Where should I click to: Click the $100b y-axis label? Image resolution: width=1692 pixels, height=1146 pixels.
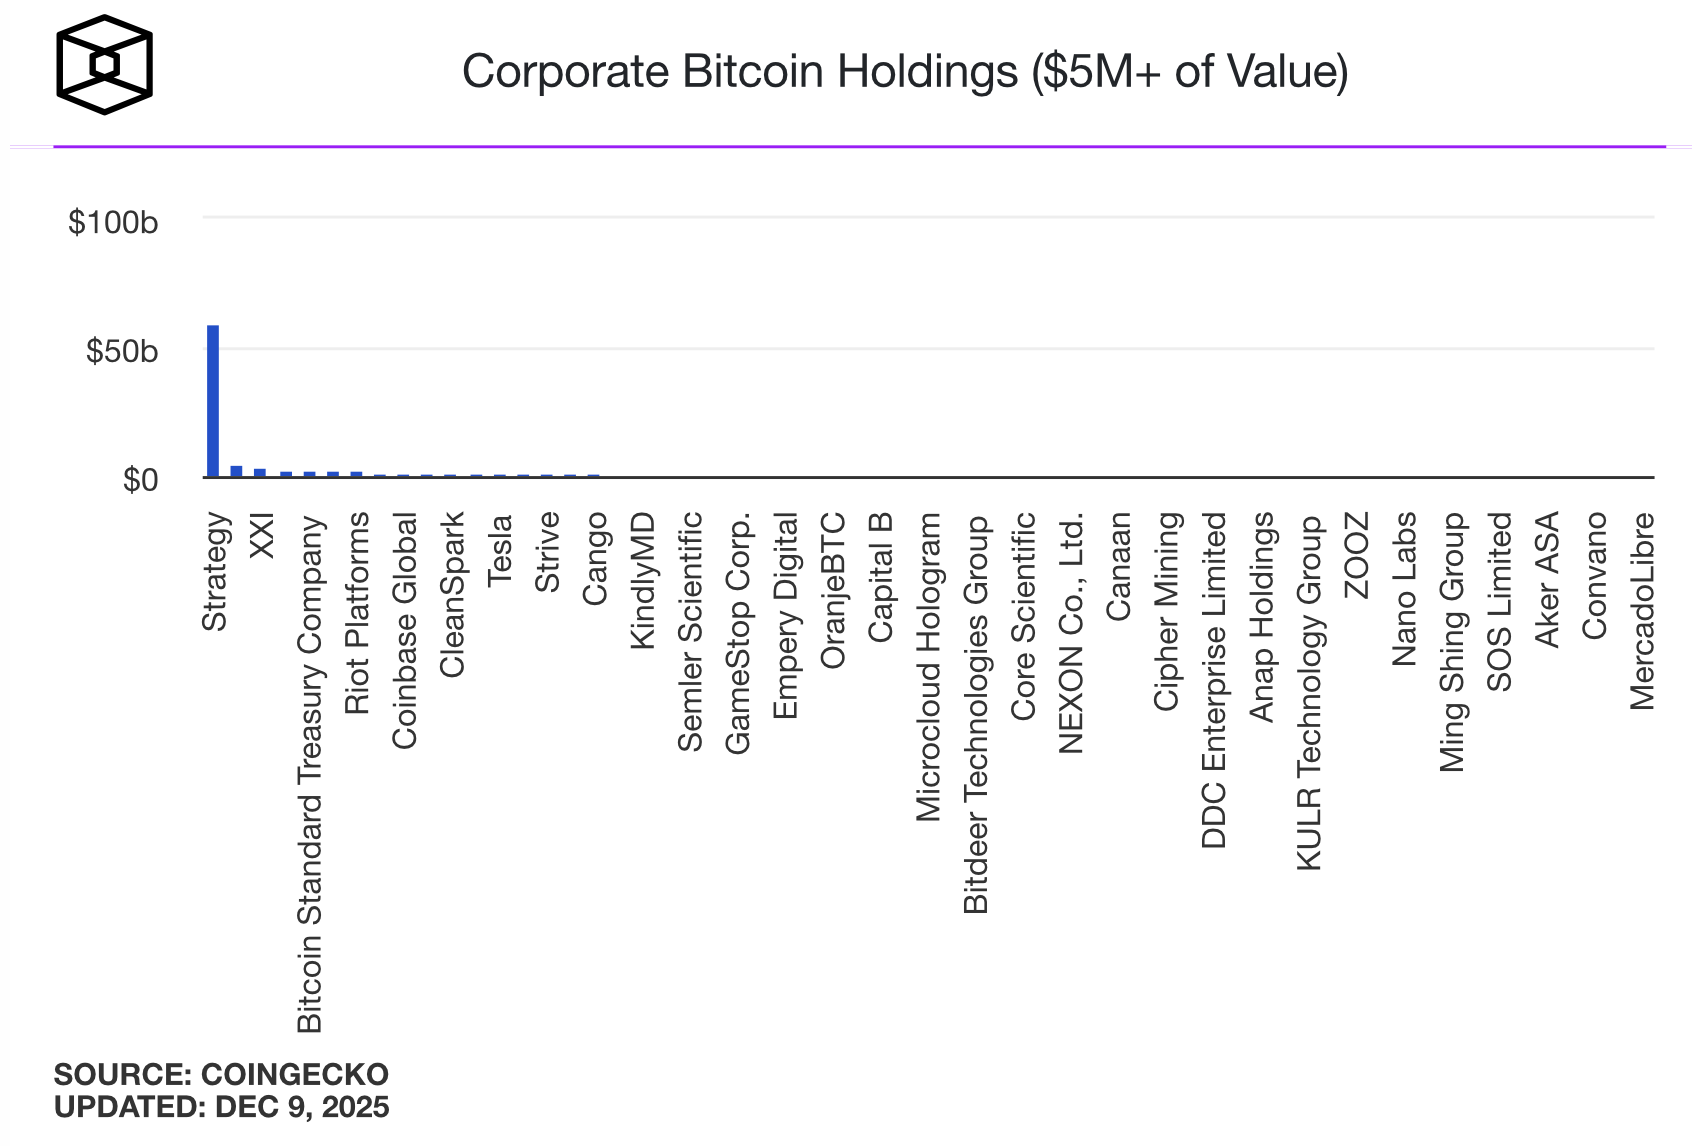[113, 222]
